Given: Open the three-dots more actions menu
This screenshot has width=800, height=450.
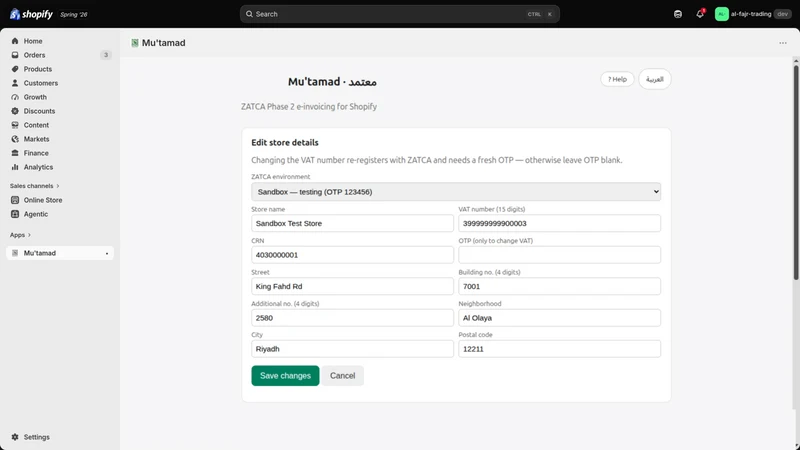Looking at the screenshot, I should pos(783,43).
